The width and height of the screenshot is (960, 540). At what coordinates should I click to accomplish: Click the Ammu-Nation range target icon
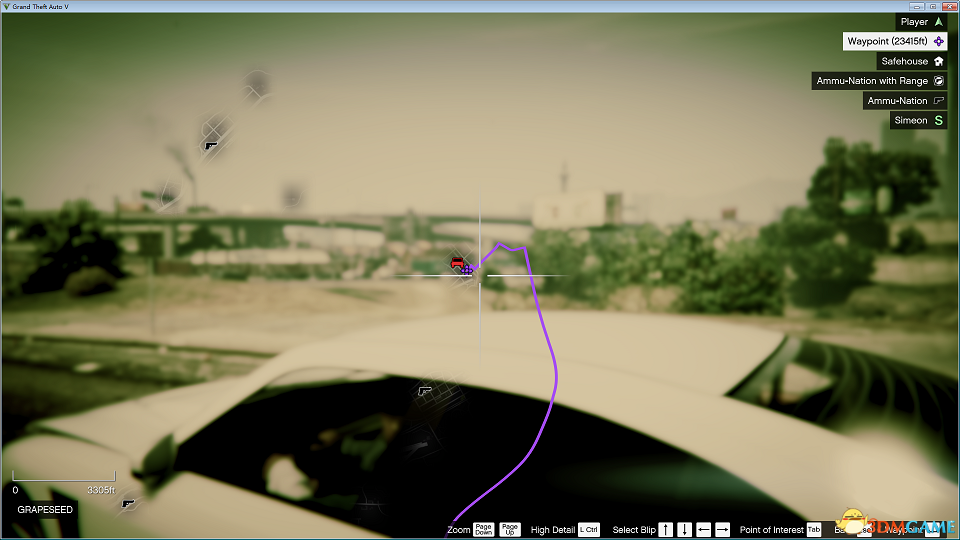click(939, 81)
